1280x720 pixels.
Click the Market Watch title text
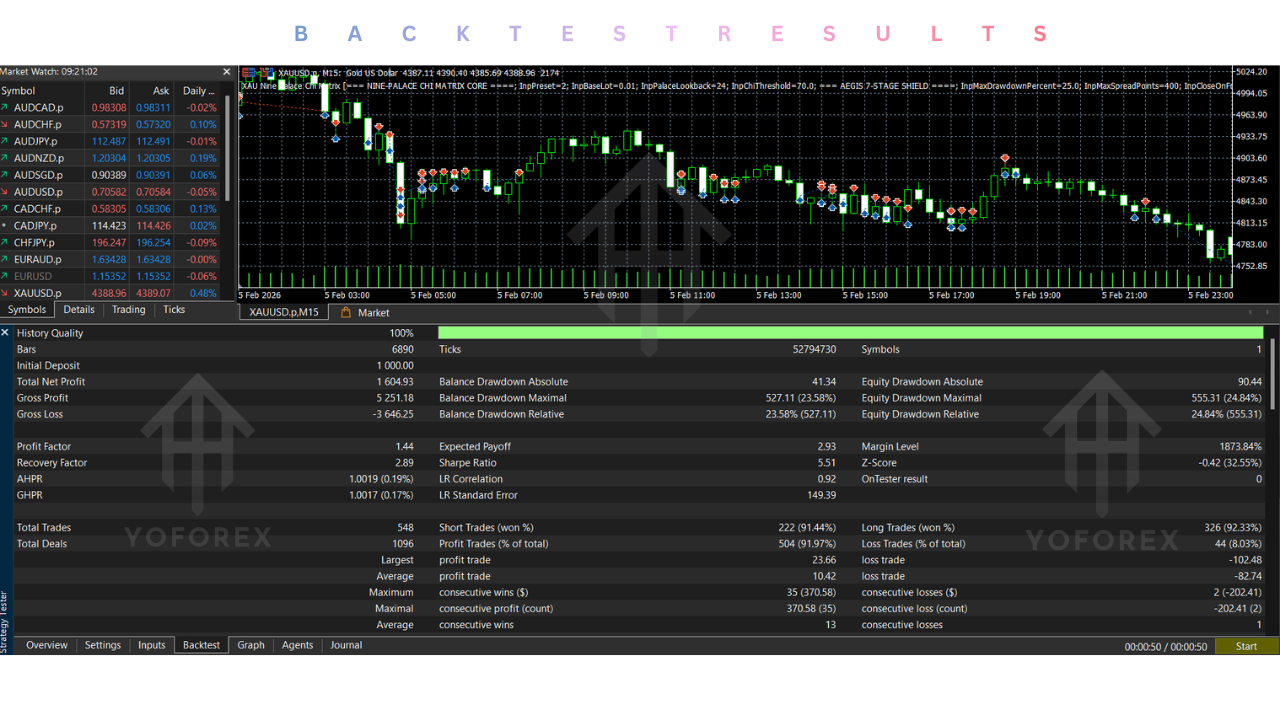[49, 72]
